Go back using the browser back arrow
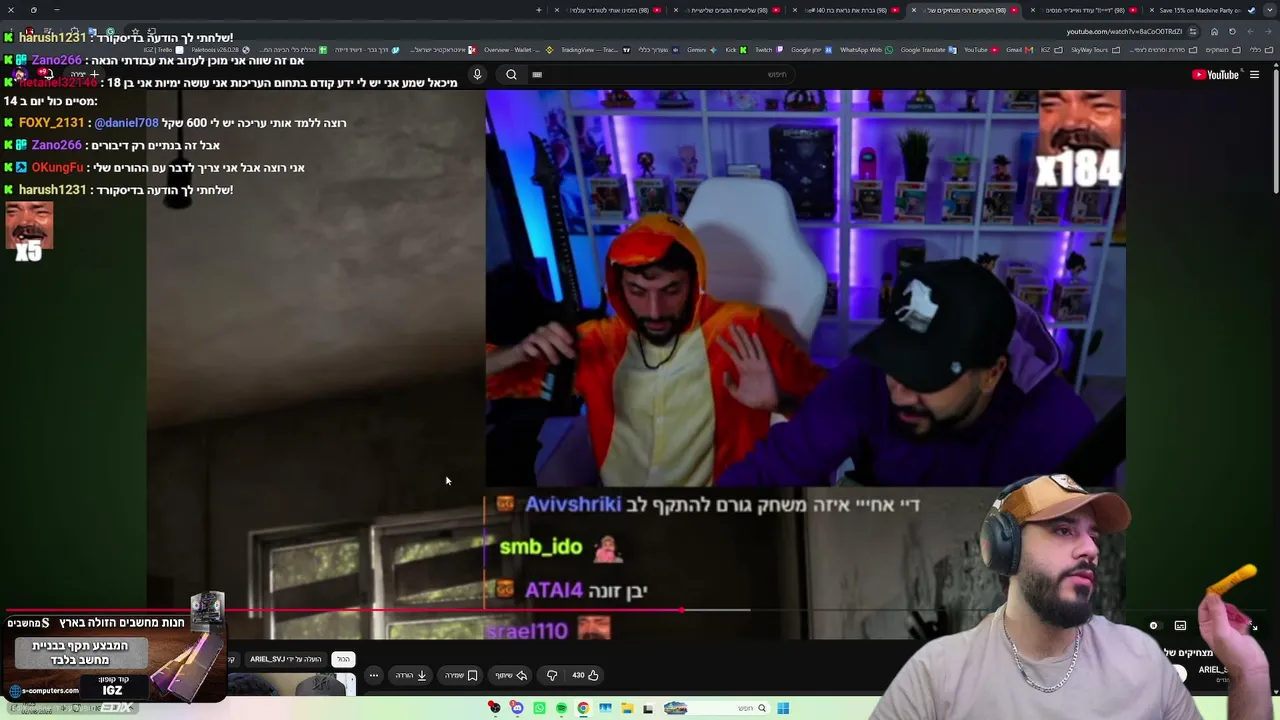Viewport: 1280px width, 720px height. (1268, 31)
